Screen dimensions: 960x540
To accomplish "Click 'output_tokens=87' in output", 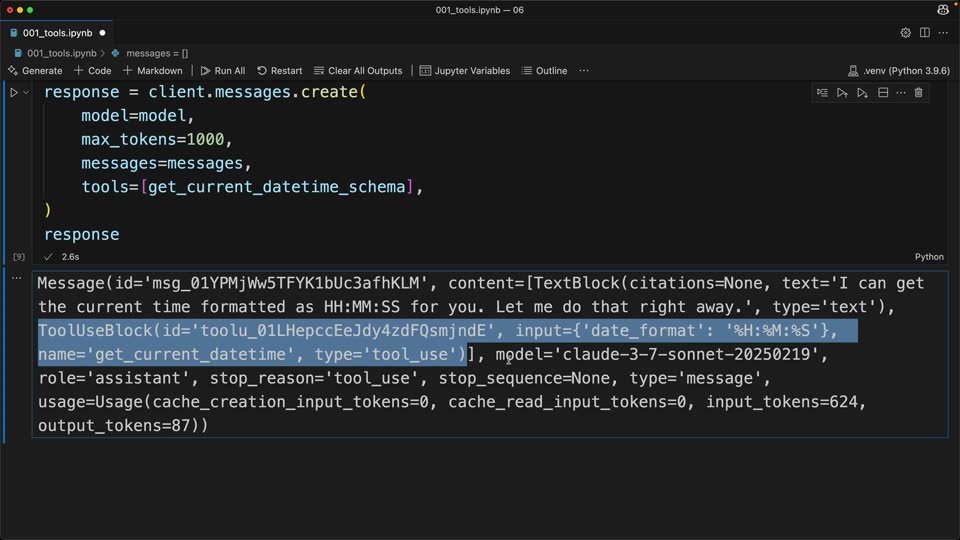I will click(114, 426).
